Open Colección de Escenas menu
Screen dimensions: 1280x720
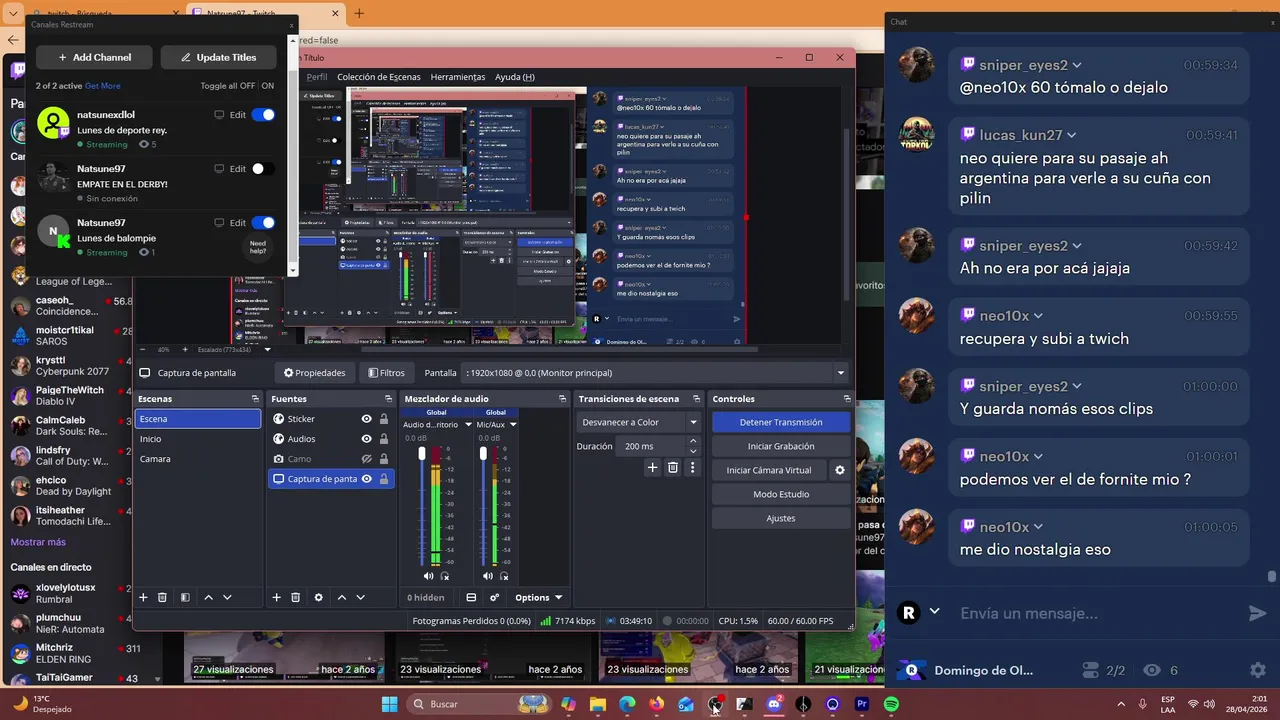tap(379, 77)
